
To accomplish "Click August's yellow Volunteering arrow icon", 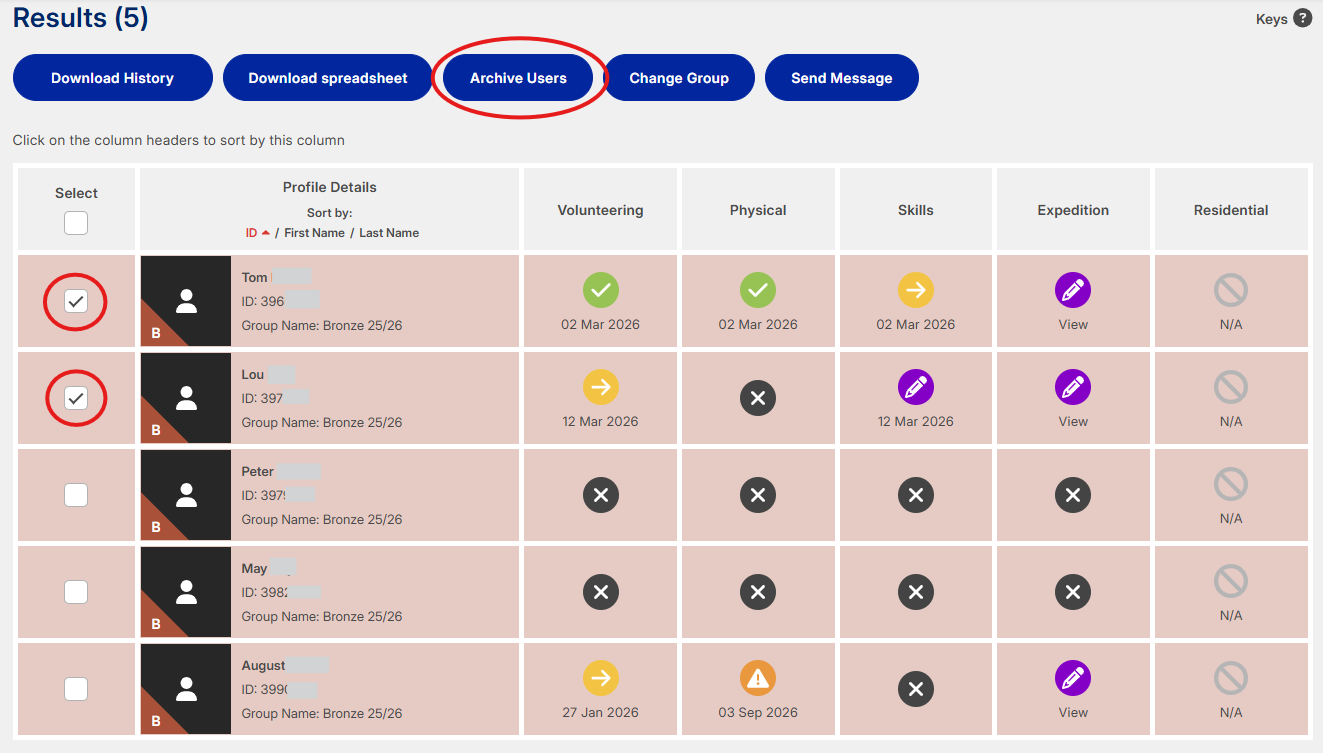I will (x=600, y=678).
